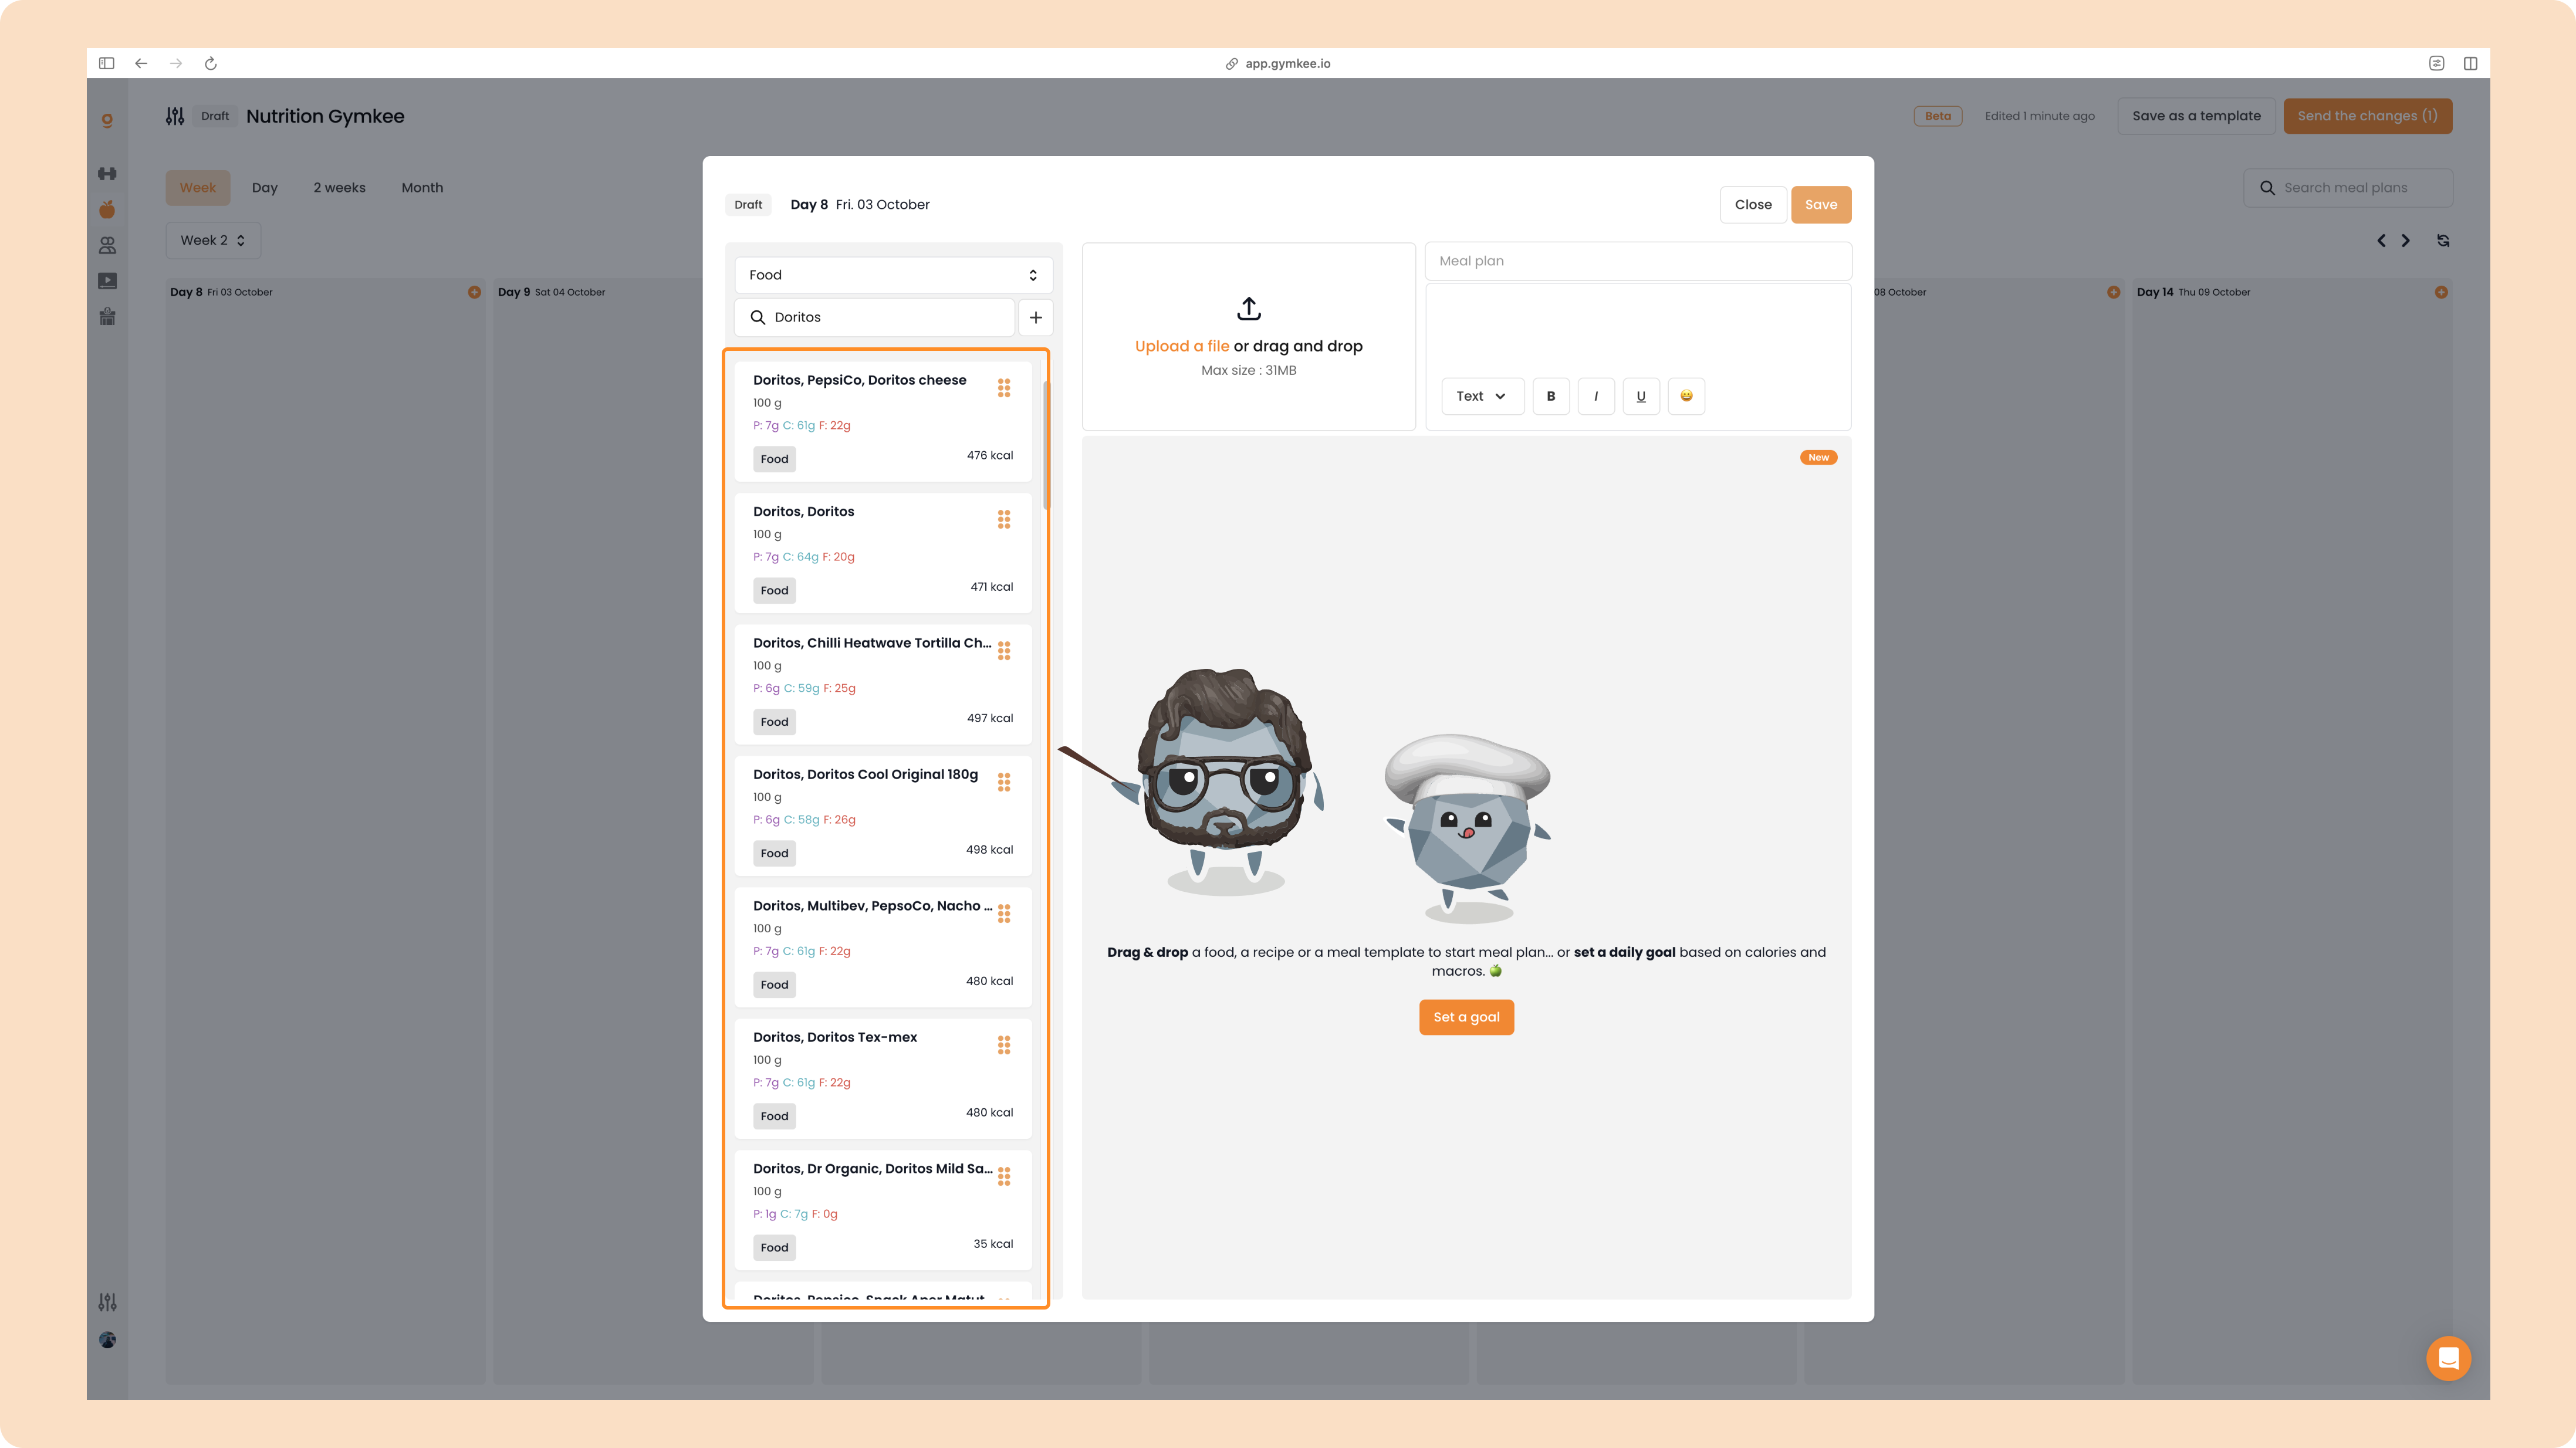
Task: Switch to the 2 weeks view tab
Action: click(340, 188)
